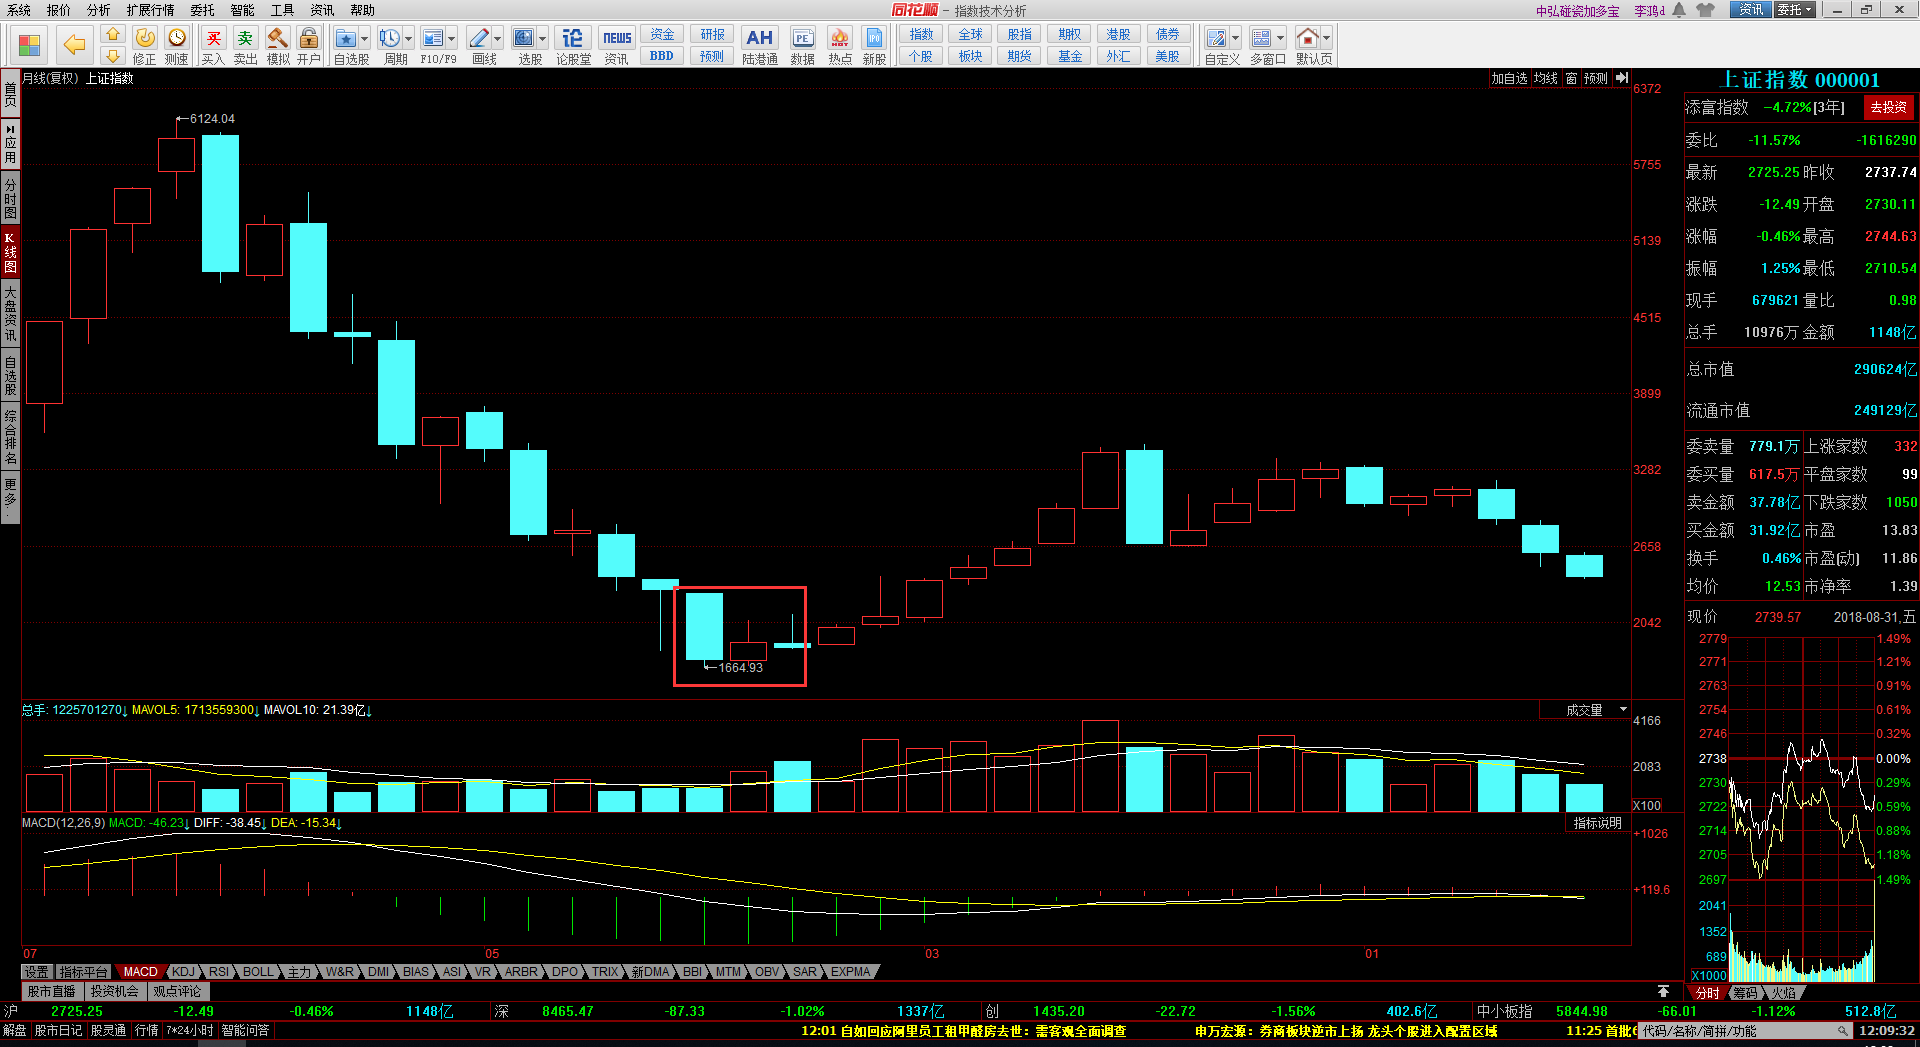1920x1047 pixels.
Task: Open 开户 account opening lock icon
Action: pos(309,46)
